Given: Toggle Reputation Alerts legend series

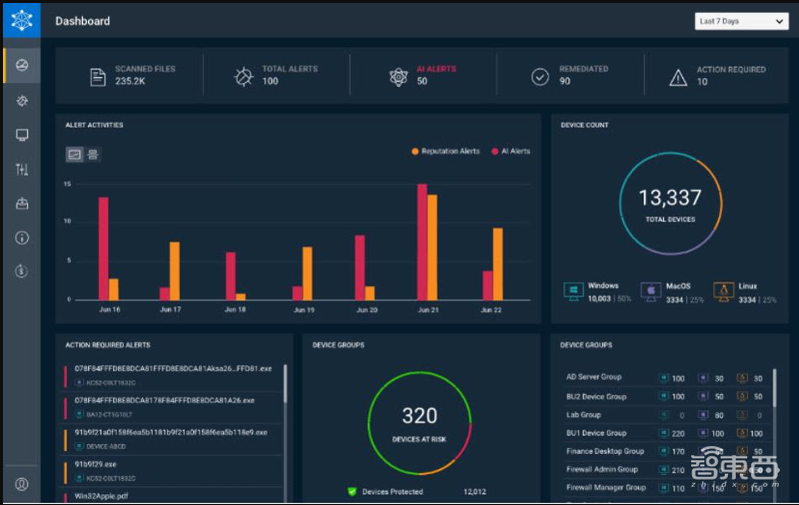Looking at the screenshot, I should point(446,151).
